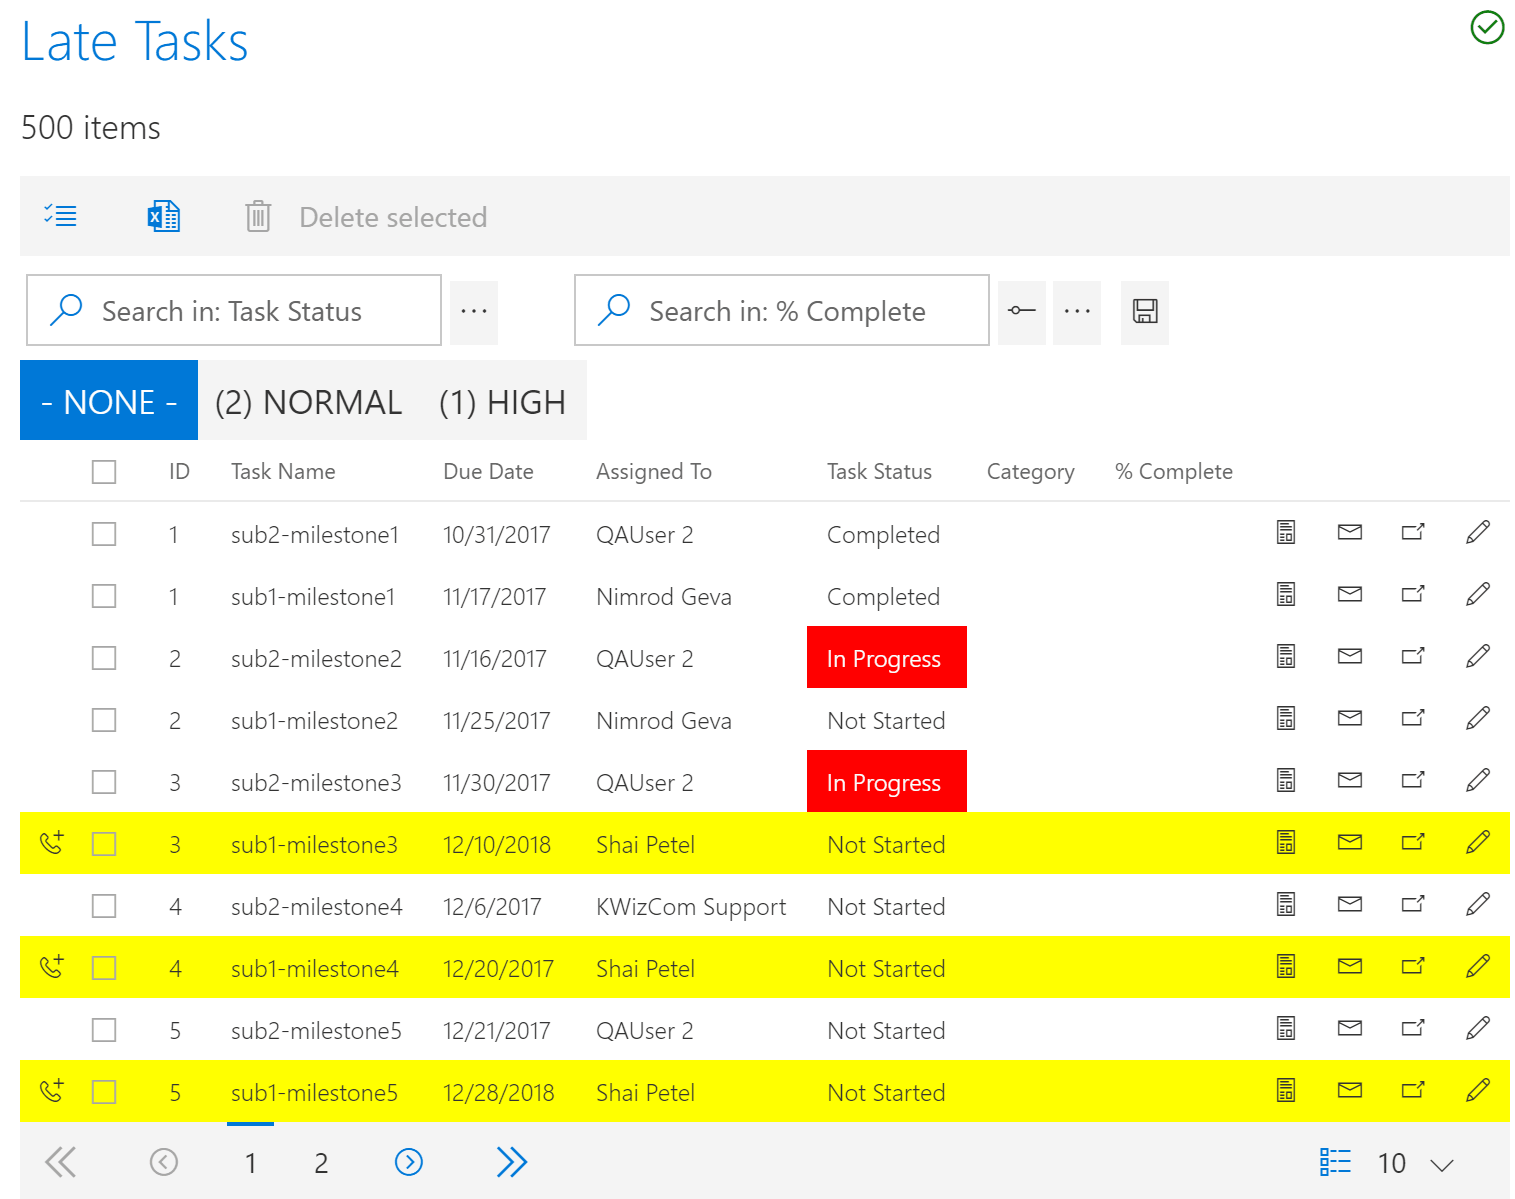Click the open-in-new-window icon for sub1-milestone4
Image resolution: width=1515 pixels, height=1199 pixels.
tap(1413, 966)
